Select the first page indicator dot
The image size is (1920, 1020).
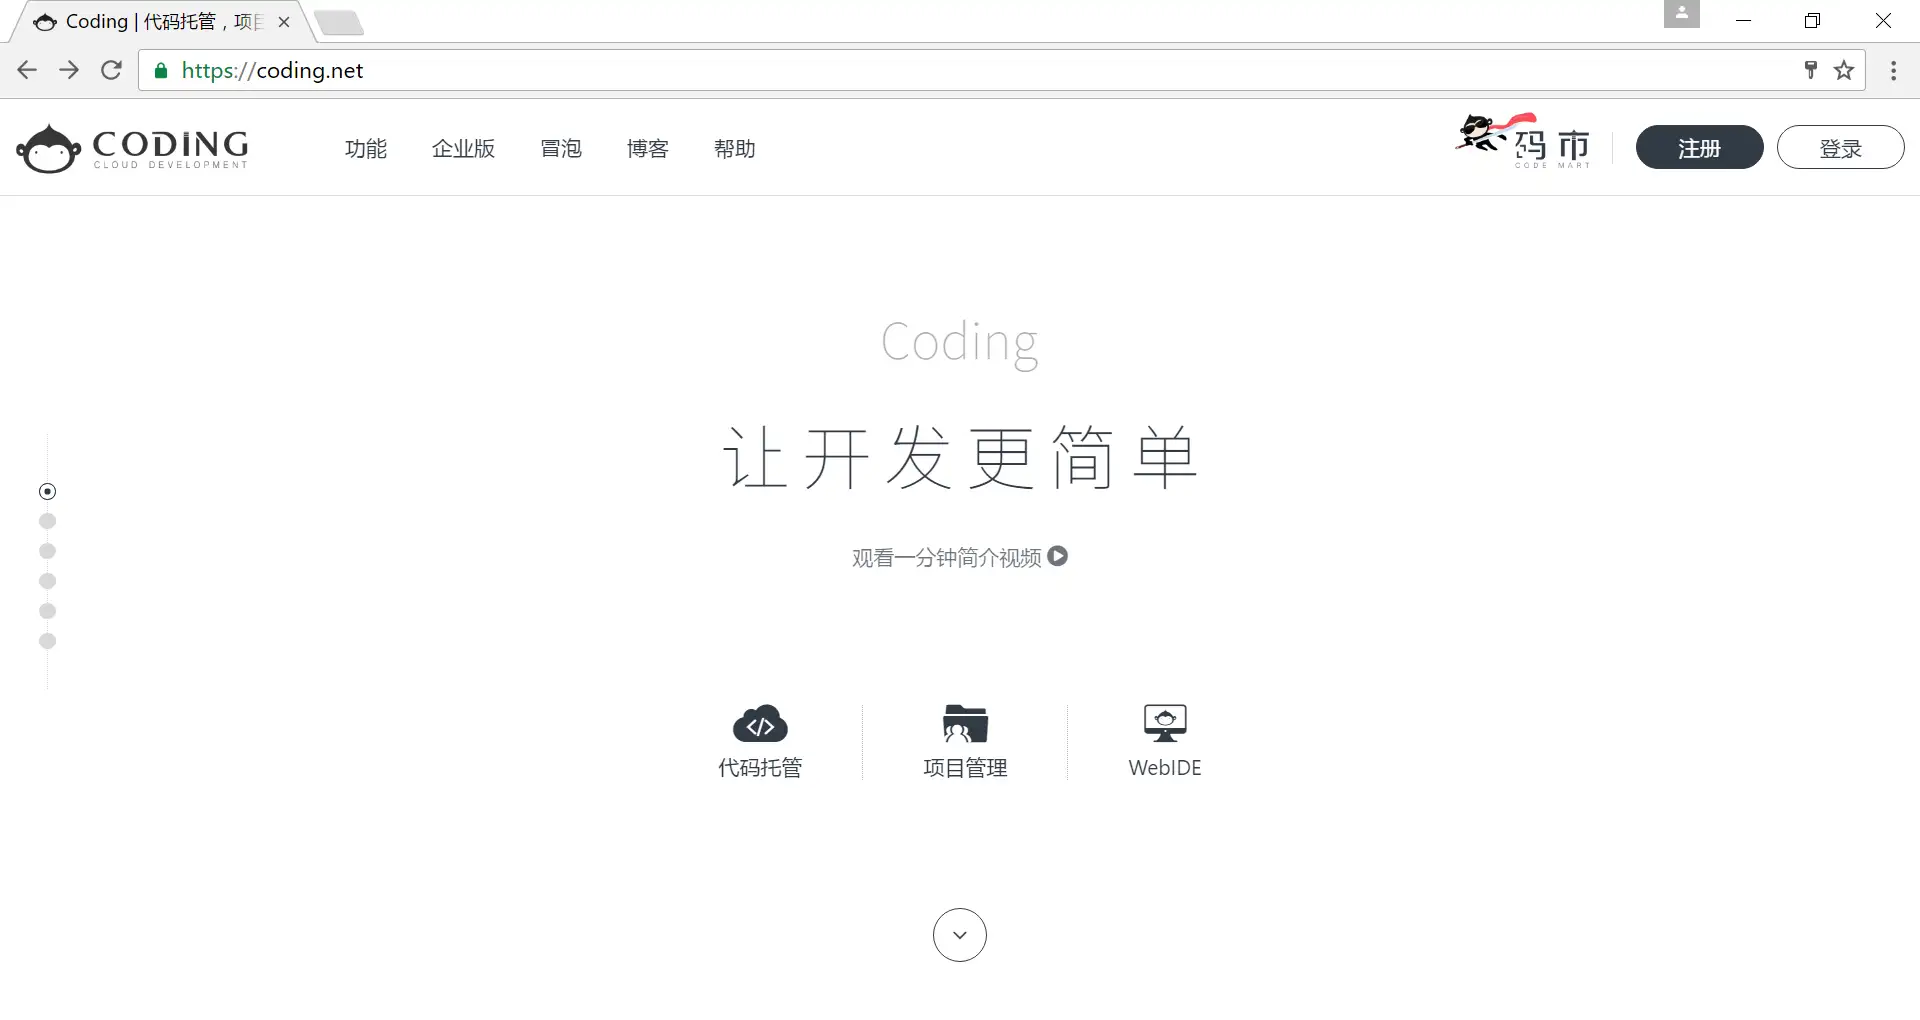pyautogui.click(x=47, y=491)
